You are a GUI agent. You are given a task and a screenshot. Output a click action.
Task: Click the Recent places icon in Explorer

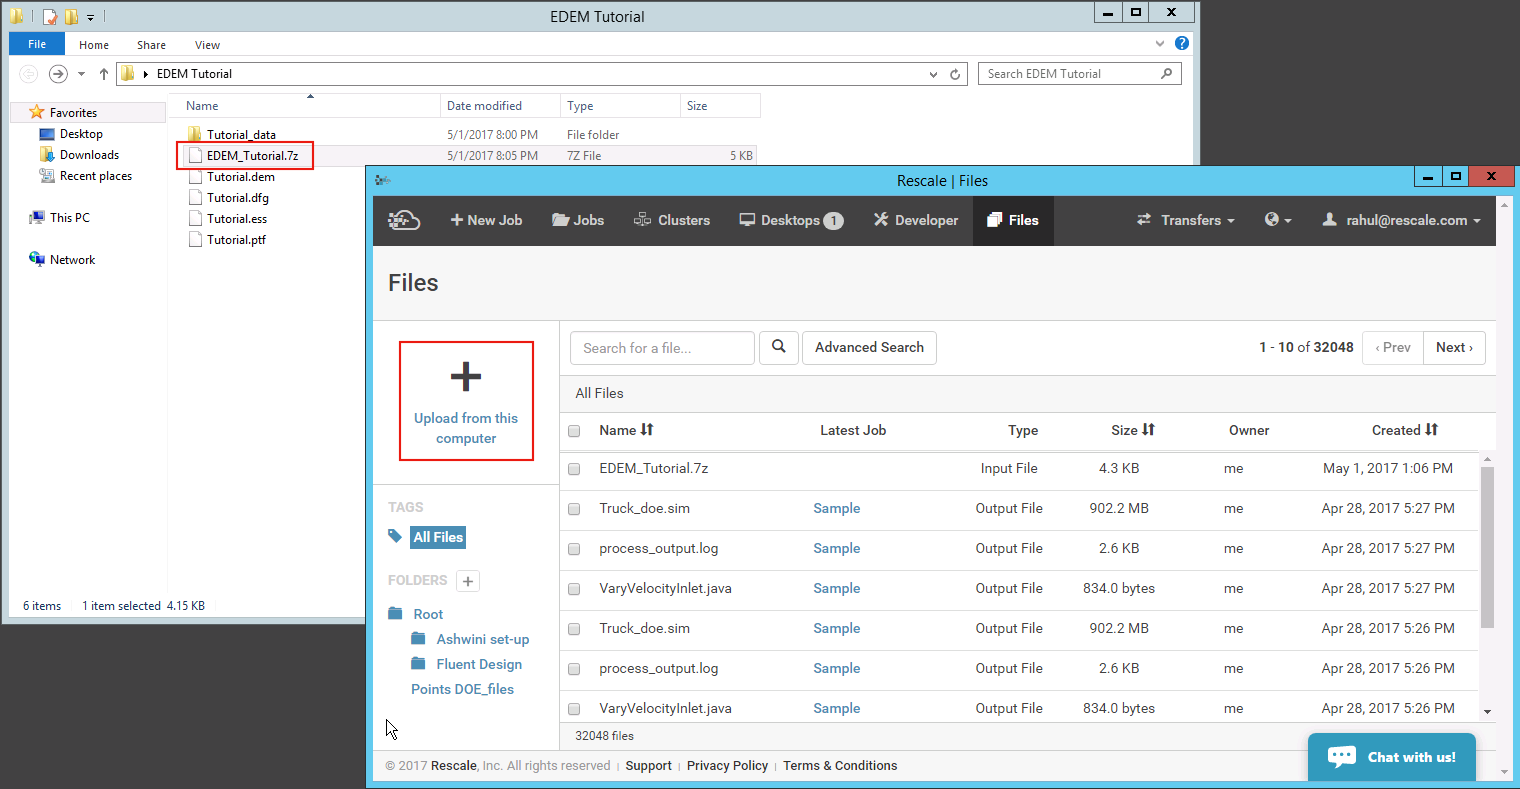(x=47, y=176)
